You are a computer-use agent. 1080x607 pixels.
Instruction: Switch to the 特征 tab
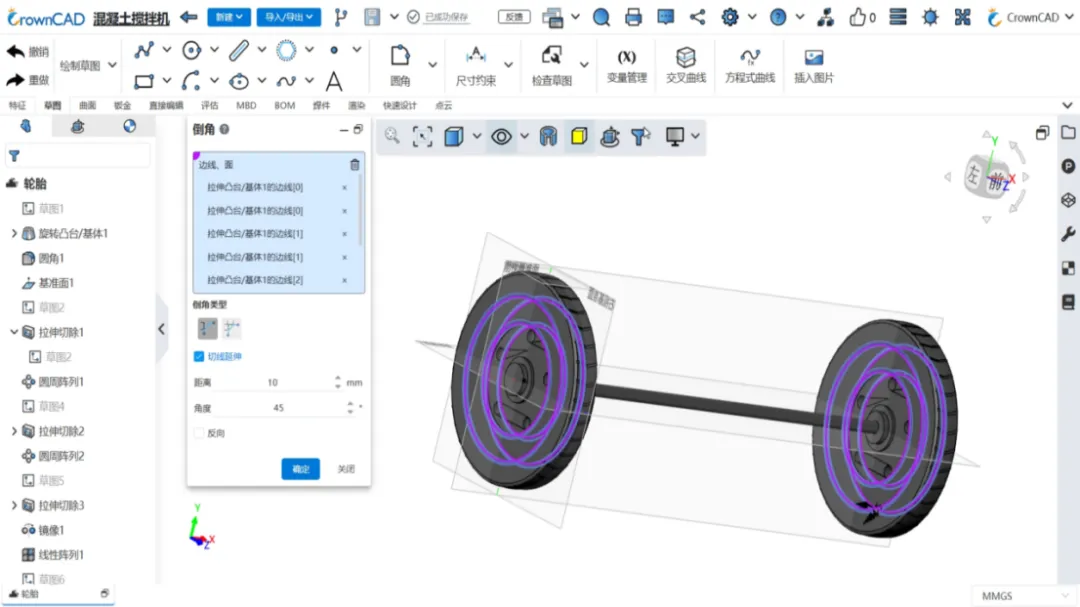17,105
